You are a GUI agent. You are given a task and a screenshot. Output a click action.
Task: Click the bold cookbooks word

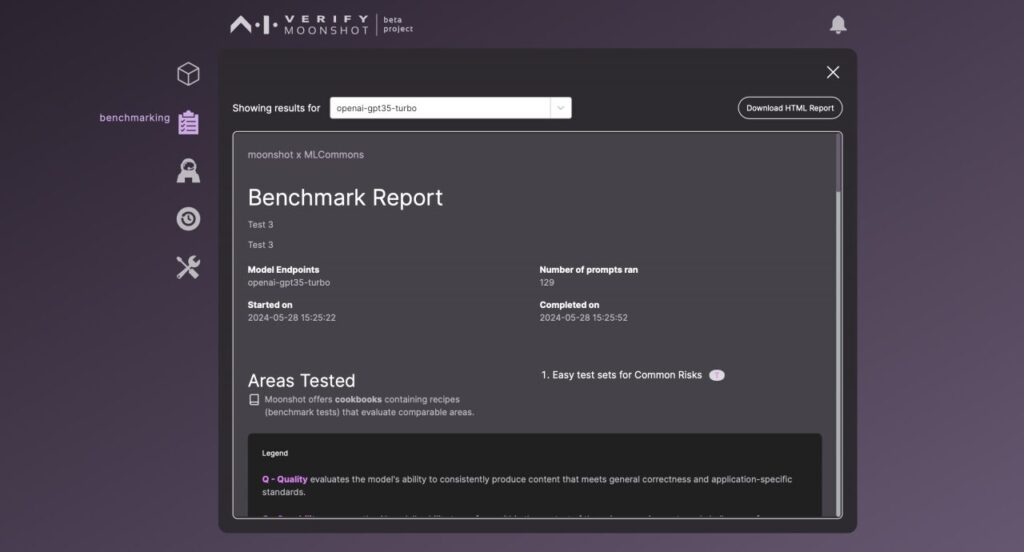358,399
